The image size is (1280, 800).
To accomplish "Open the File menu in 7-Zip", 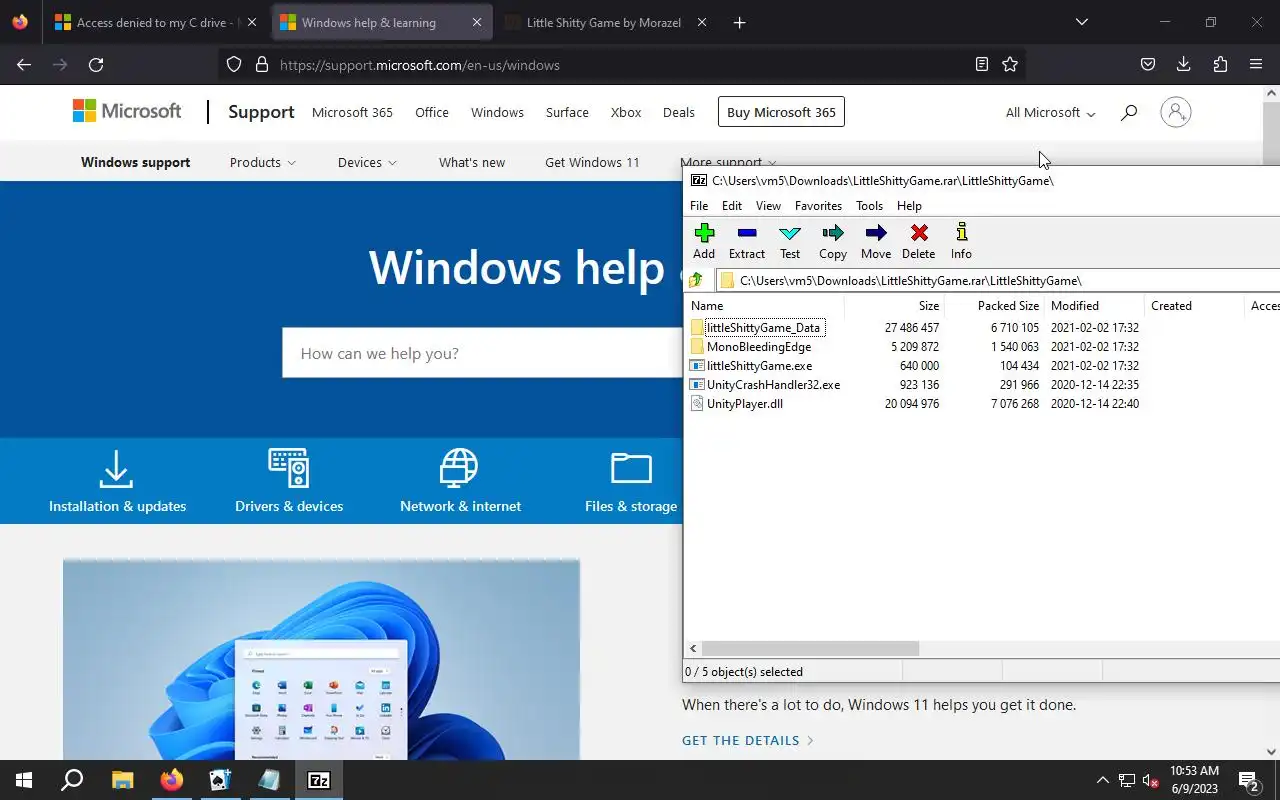I will pyautogui.click(x=699, y=205).
